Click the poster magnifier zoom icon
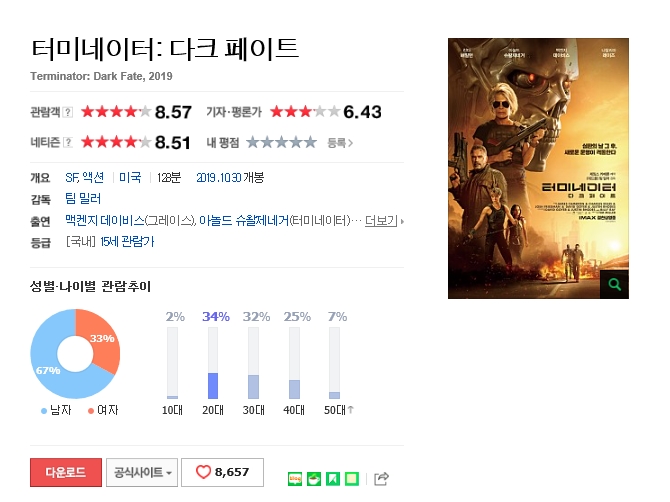This screenshot has height=502, width=670. [614, 284]
